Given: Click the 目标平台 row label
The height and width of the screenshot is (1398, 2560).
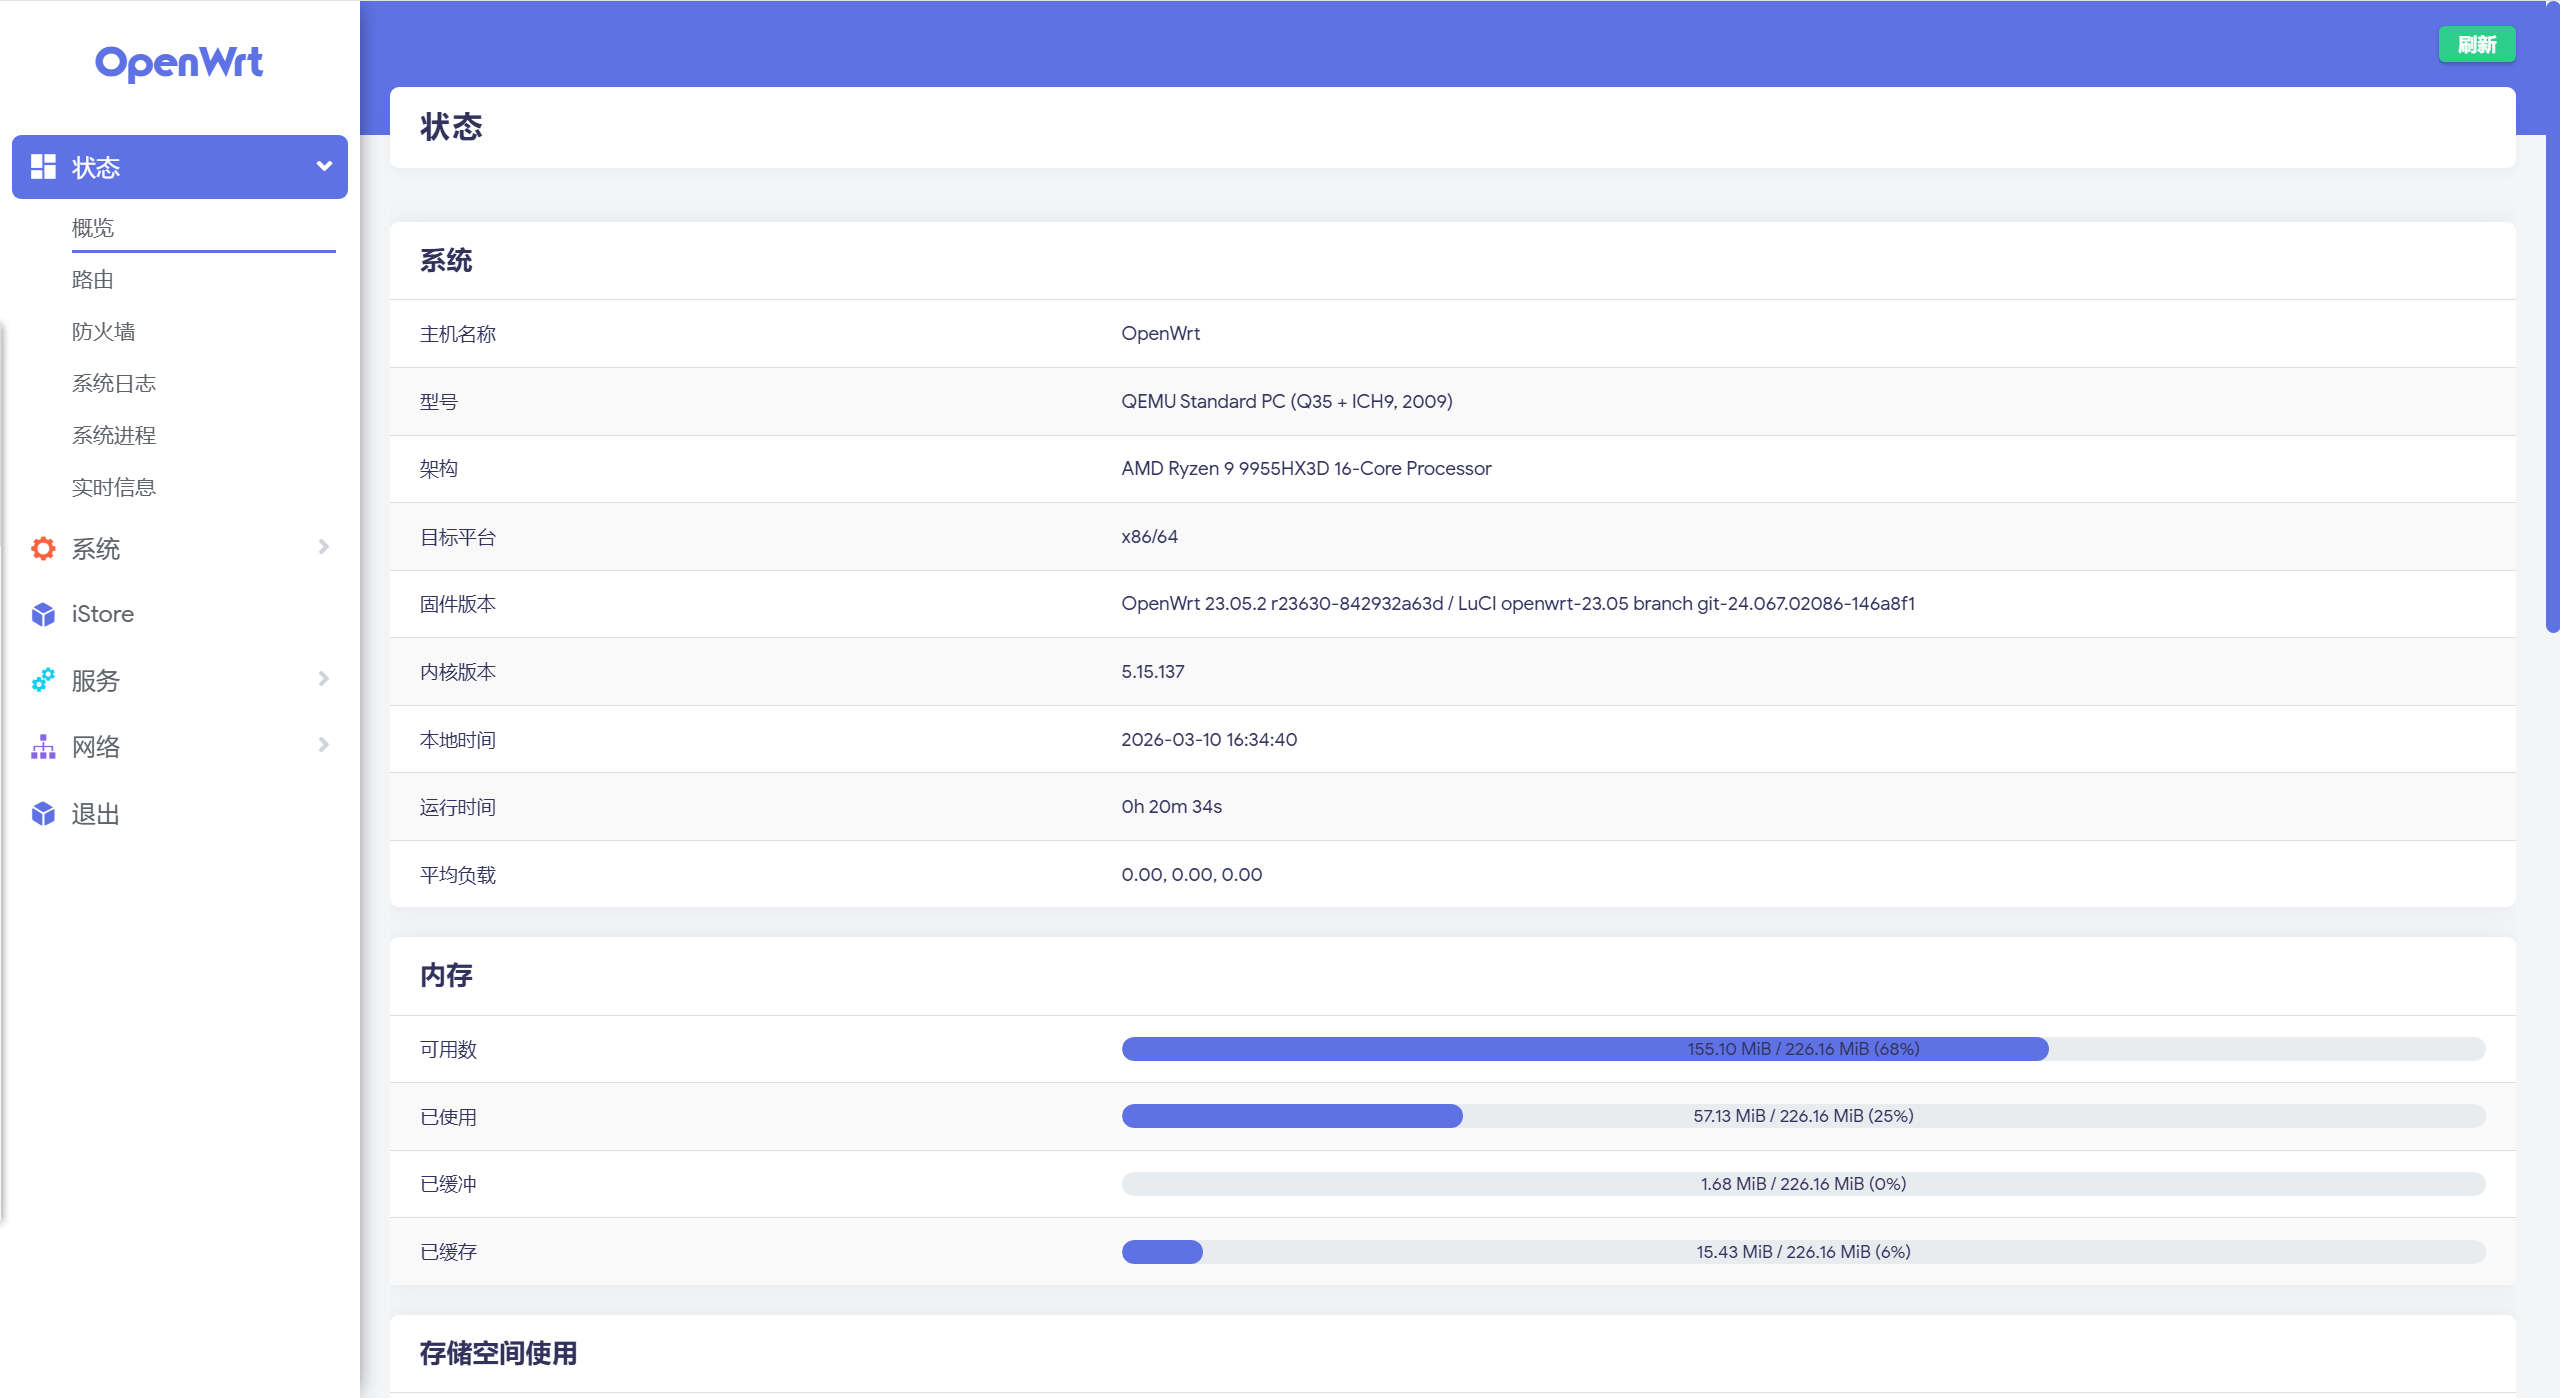Looking at the screenshot, I should 458,537.
